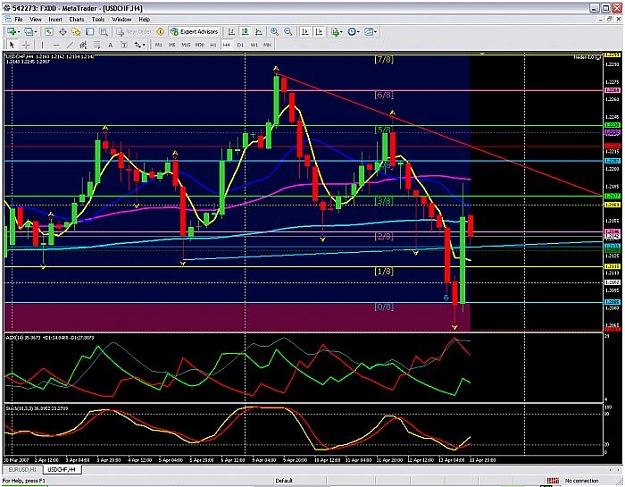Open the Charts menu
The width and height of the screenshot is (625, 487).
point(77,19)
